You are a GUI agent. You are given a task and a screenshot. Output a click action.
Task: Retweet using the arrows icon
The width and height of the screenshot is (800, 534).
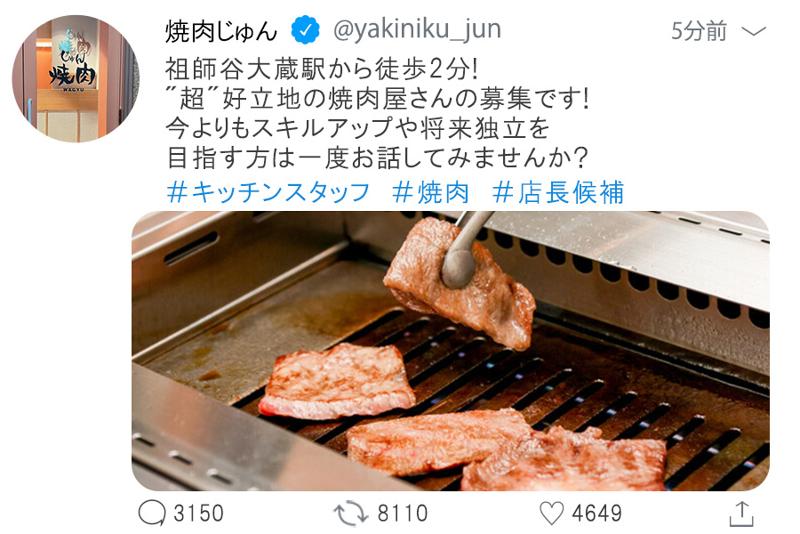click(351, 514)
